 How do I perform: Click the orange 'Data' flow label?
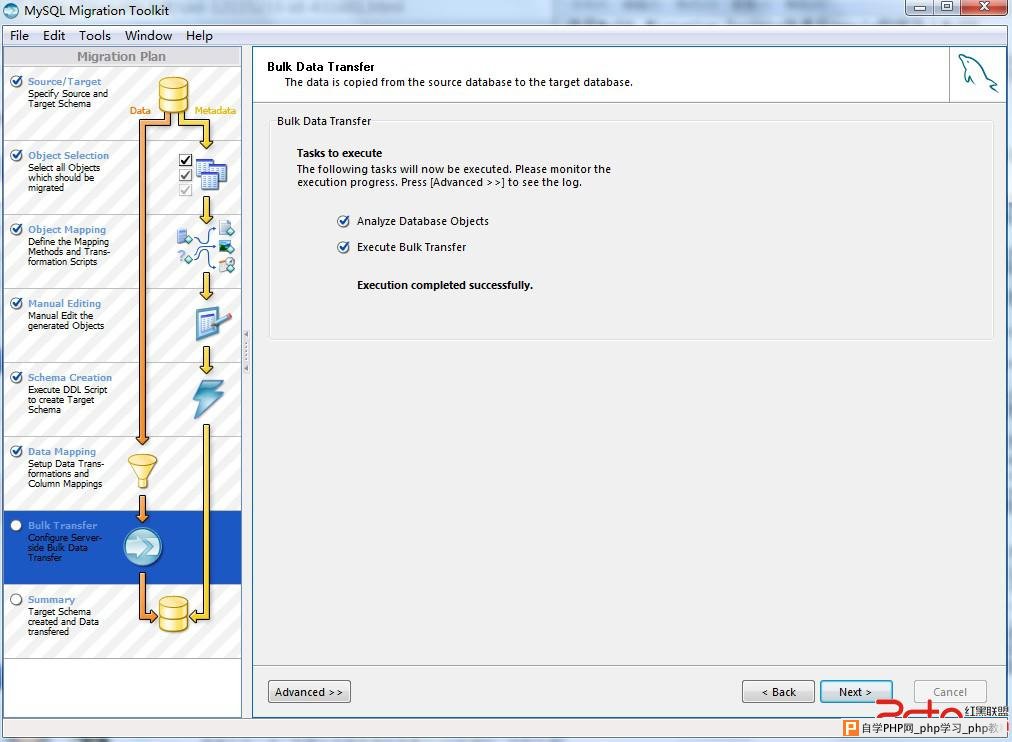(x=140, y=110)
